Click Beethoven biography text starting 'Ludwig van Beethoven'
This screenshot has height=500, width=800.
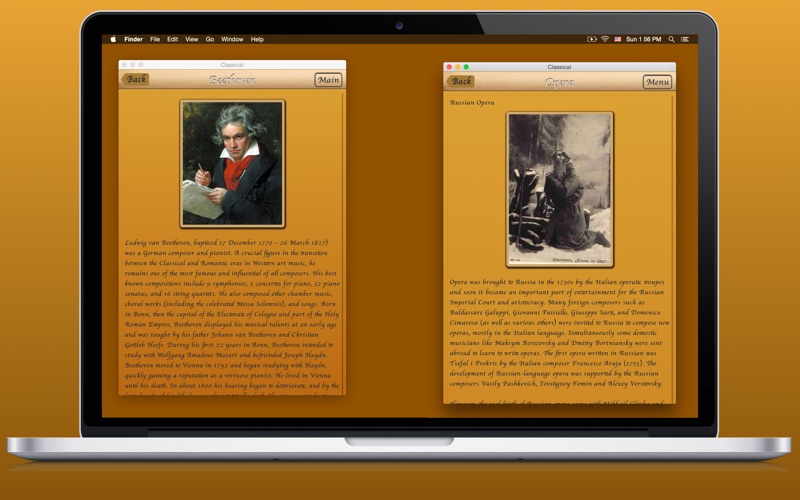[232, 316]
